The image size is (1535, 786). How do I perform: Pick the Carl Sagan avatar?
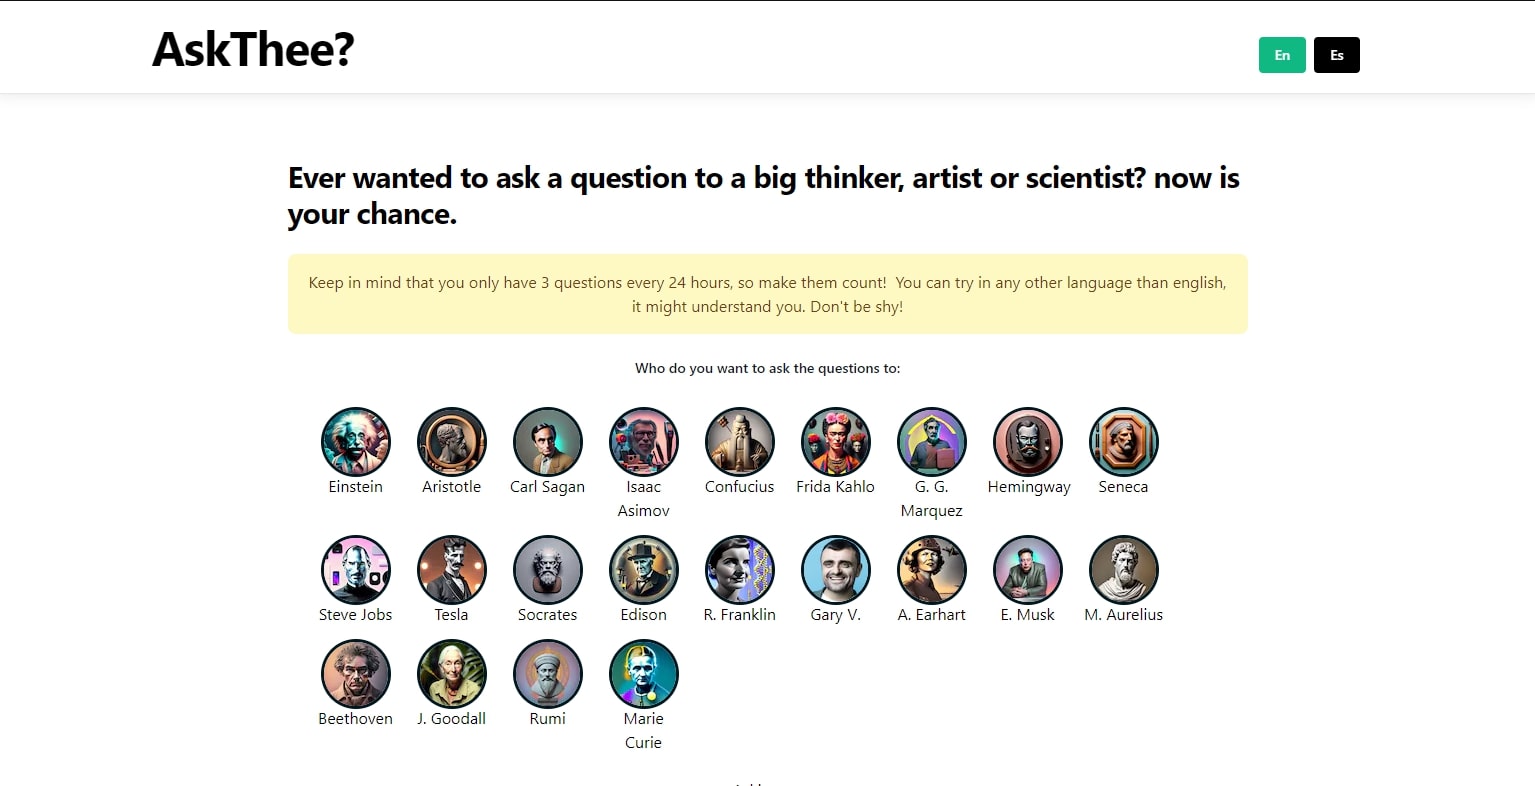pyautogui.click(x=548, y=442)
